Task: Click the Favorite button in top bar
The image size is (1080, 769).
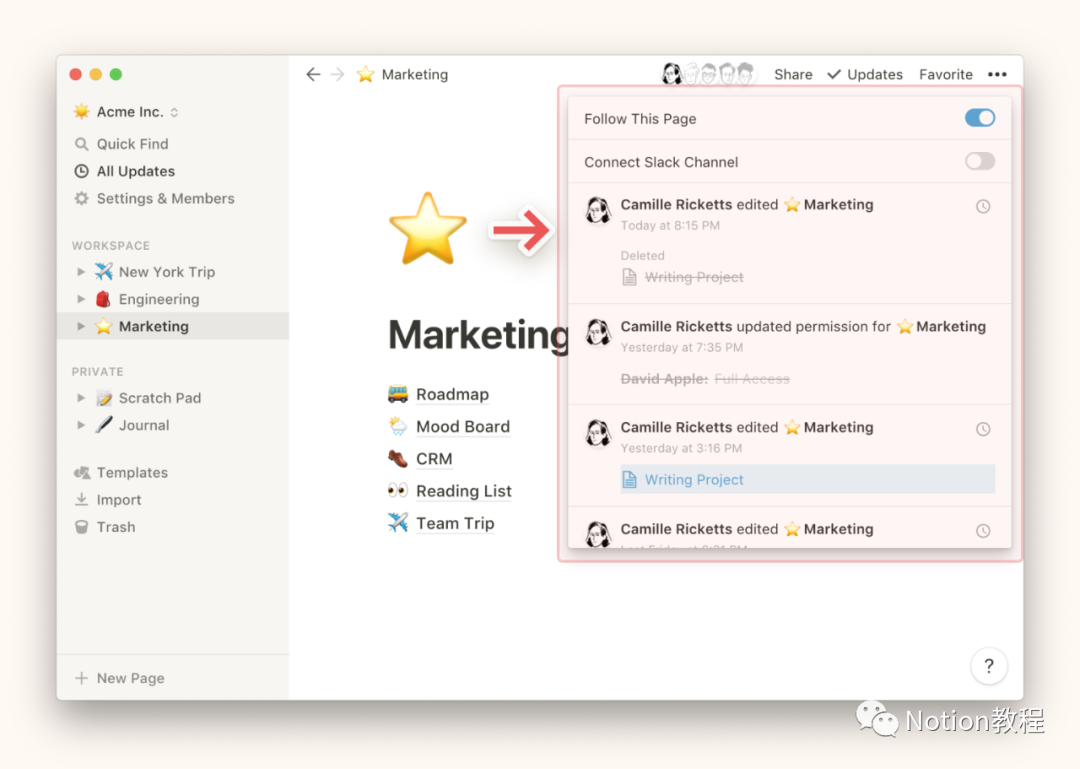Action: [x=945, y=74]
